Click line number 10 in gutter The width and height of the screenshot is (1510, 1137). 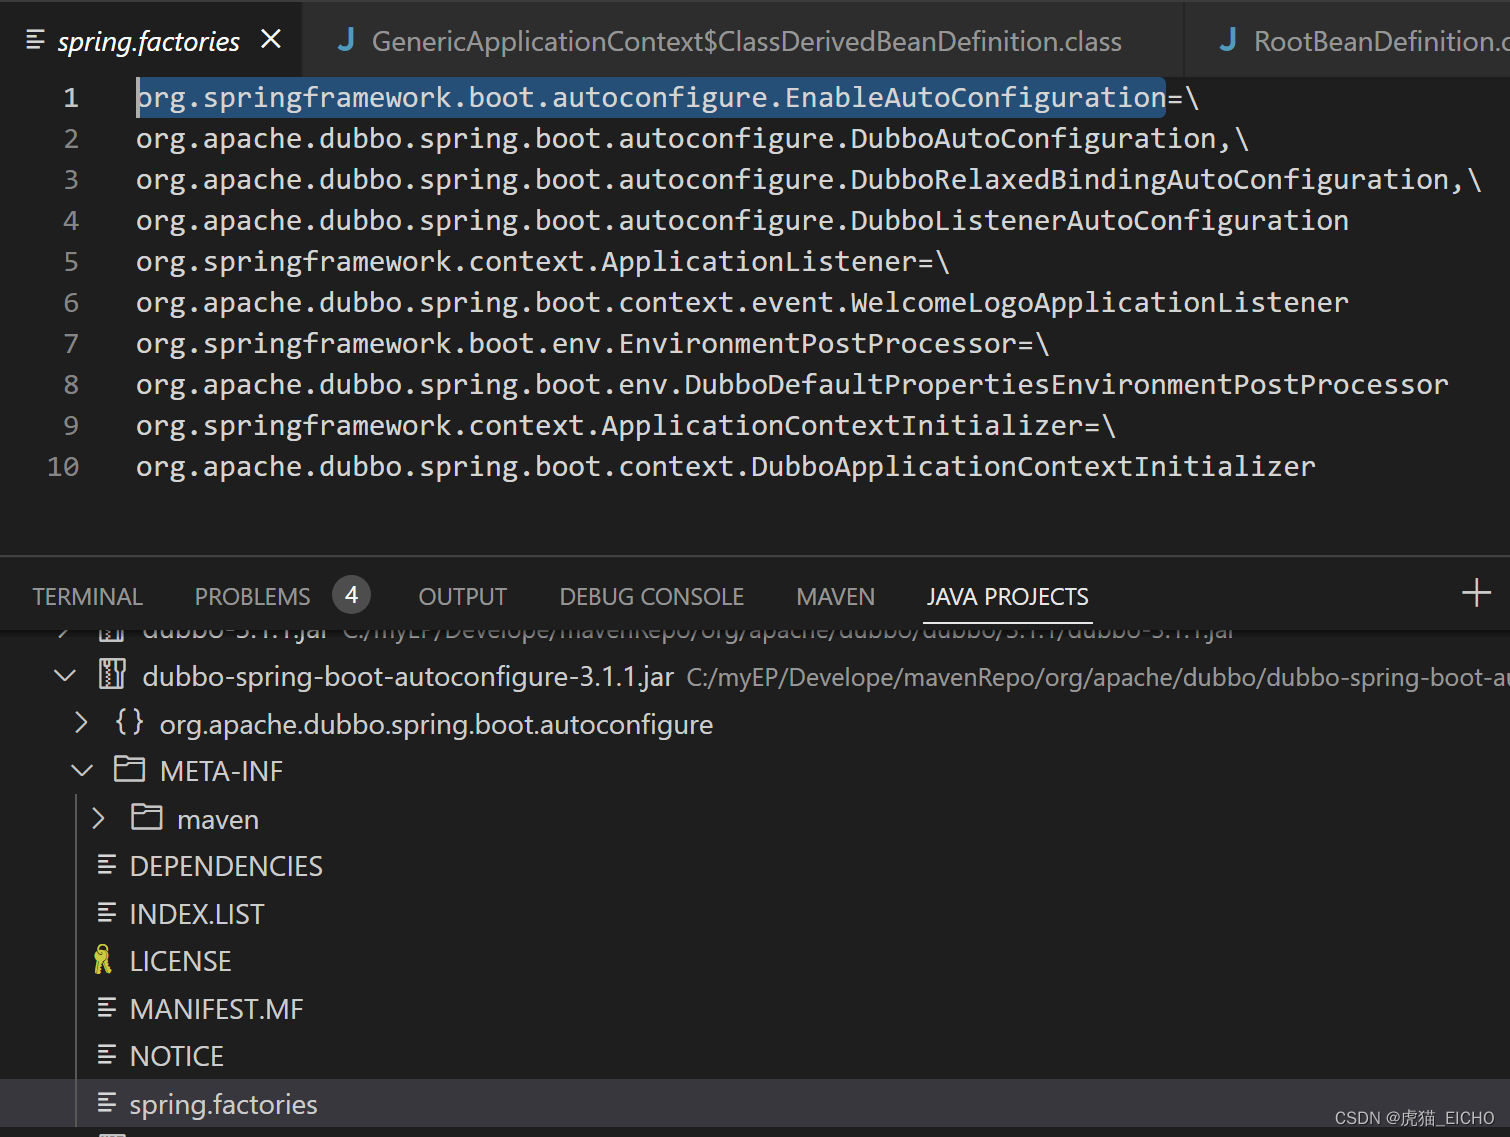click(x=63, y=467)
